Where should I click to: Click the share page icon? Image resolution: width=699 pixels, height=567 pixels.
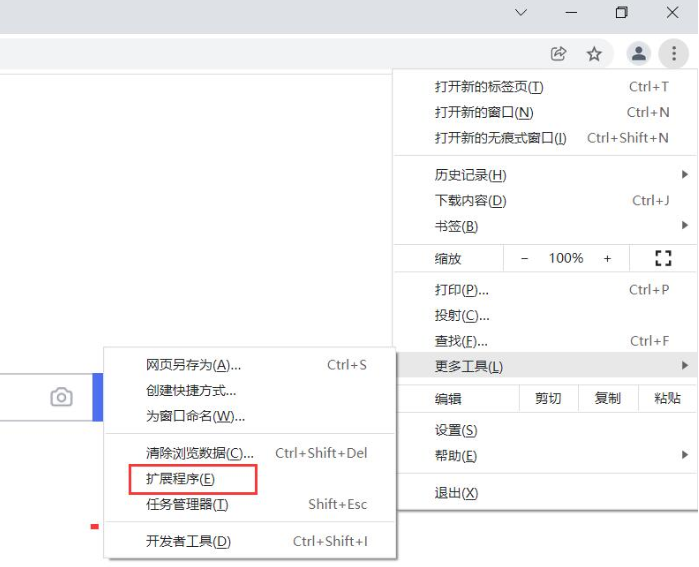(x=559, y=54)
